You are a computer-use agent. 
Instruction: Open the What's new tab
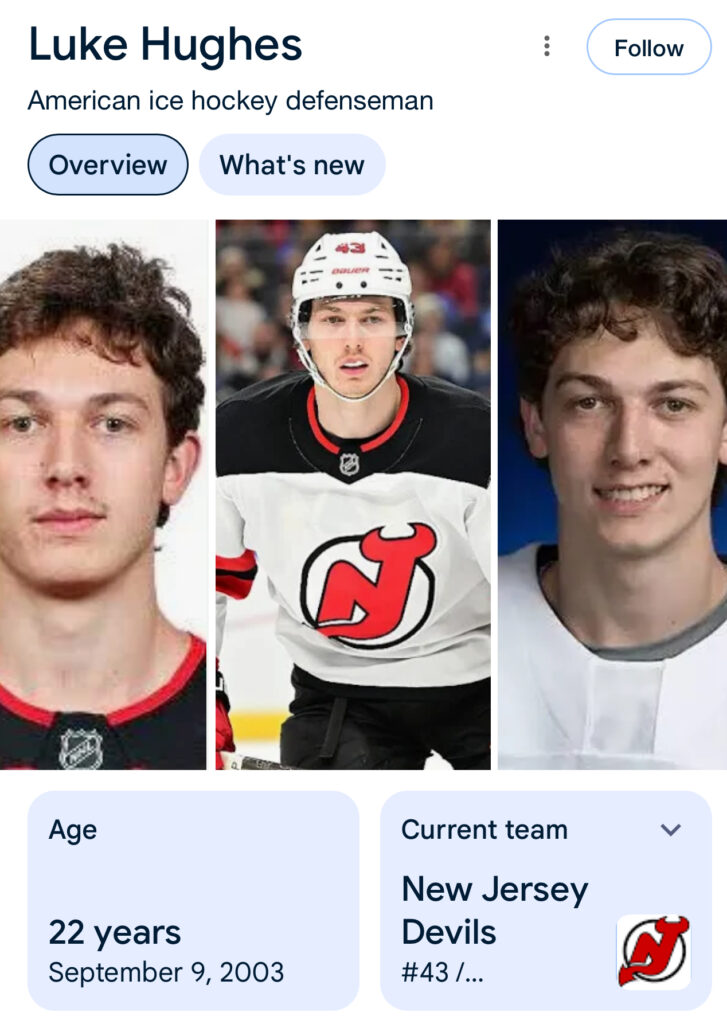[x=292, y=165]
